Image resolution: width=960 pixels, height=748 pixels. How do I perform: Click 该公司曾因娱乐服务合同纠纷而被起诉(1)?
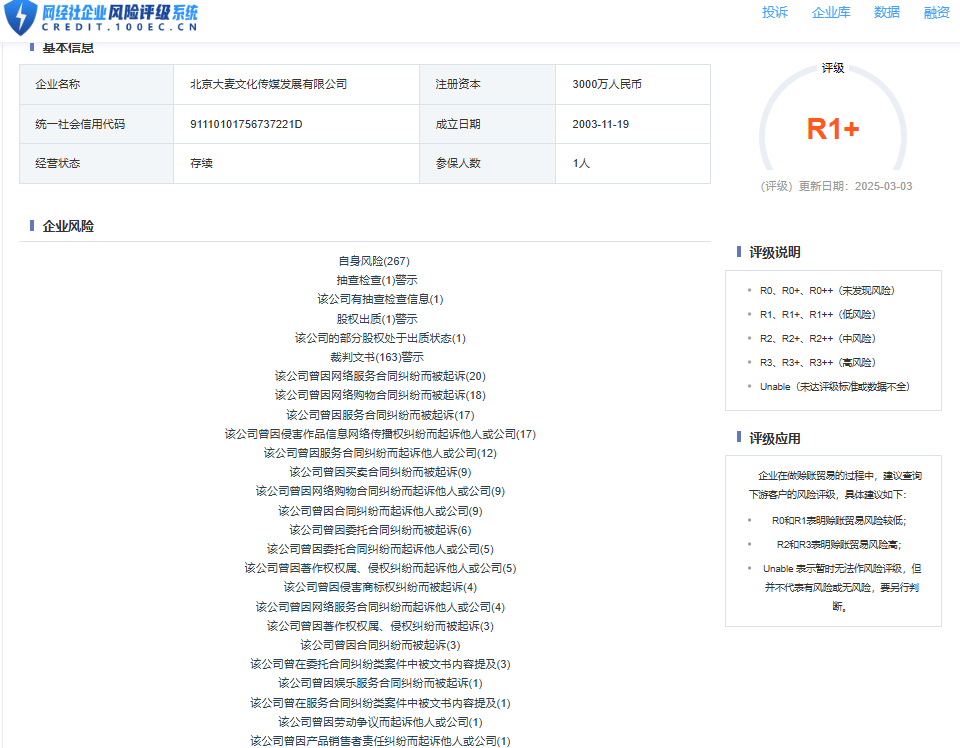(380, 683)
